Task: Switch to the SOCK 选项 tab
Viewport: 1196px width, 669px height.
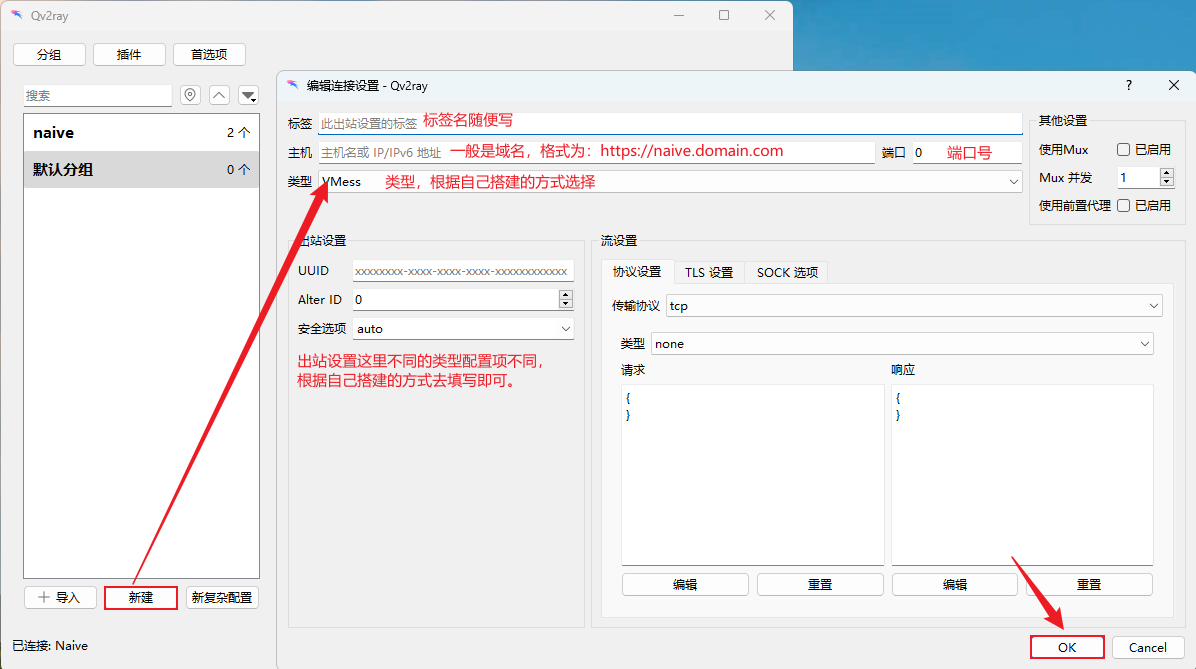Action: click(787, 272)
